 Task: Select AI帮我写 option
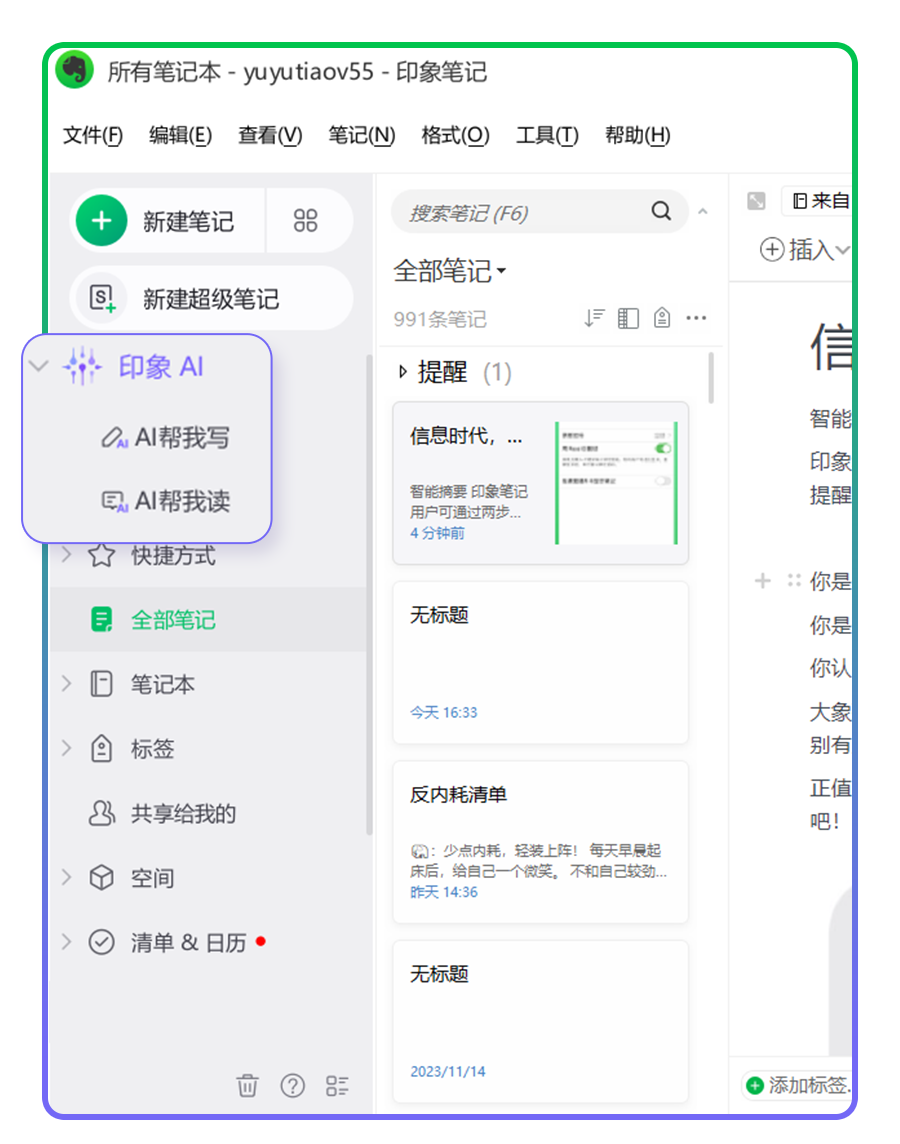click(x=166, y=437)
